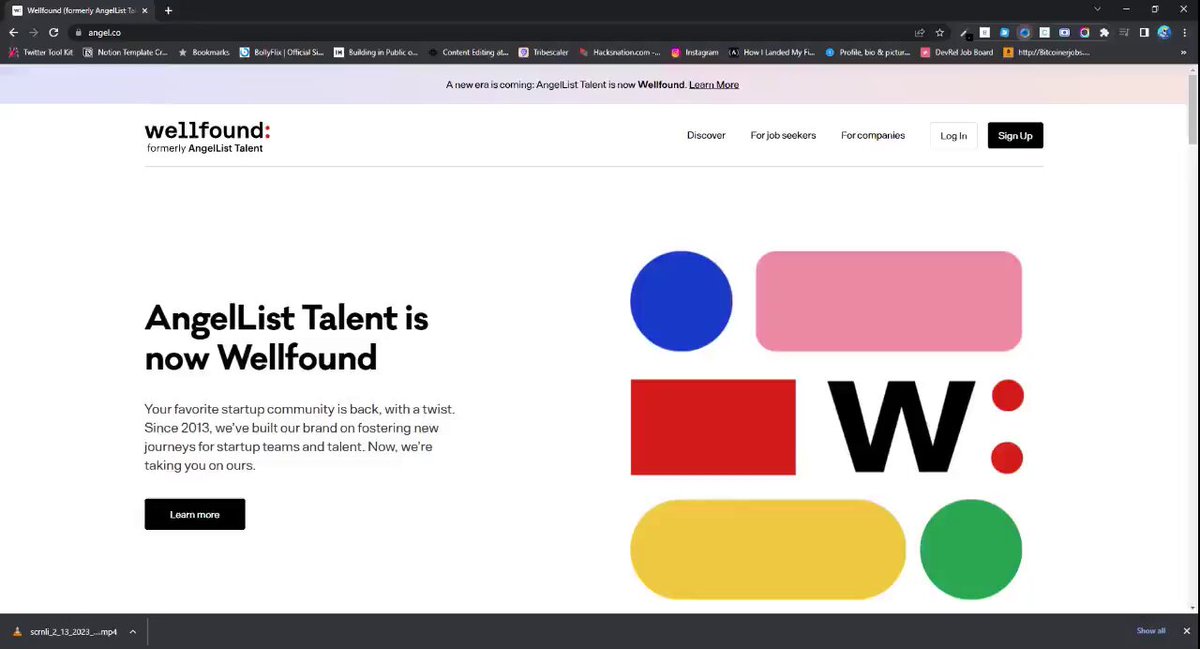Screen dimensions: 1200x649
Task: Close the downloads bar
Action: pyautogui.click(x=1186, y=631)
